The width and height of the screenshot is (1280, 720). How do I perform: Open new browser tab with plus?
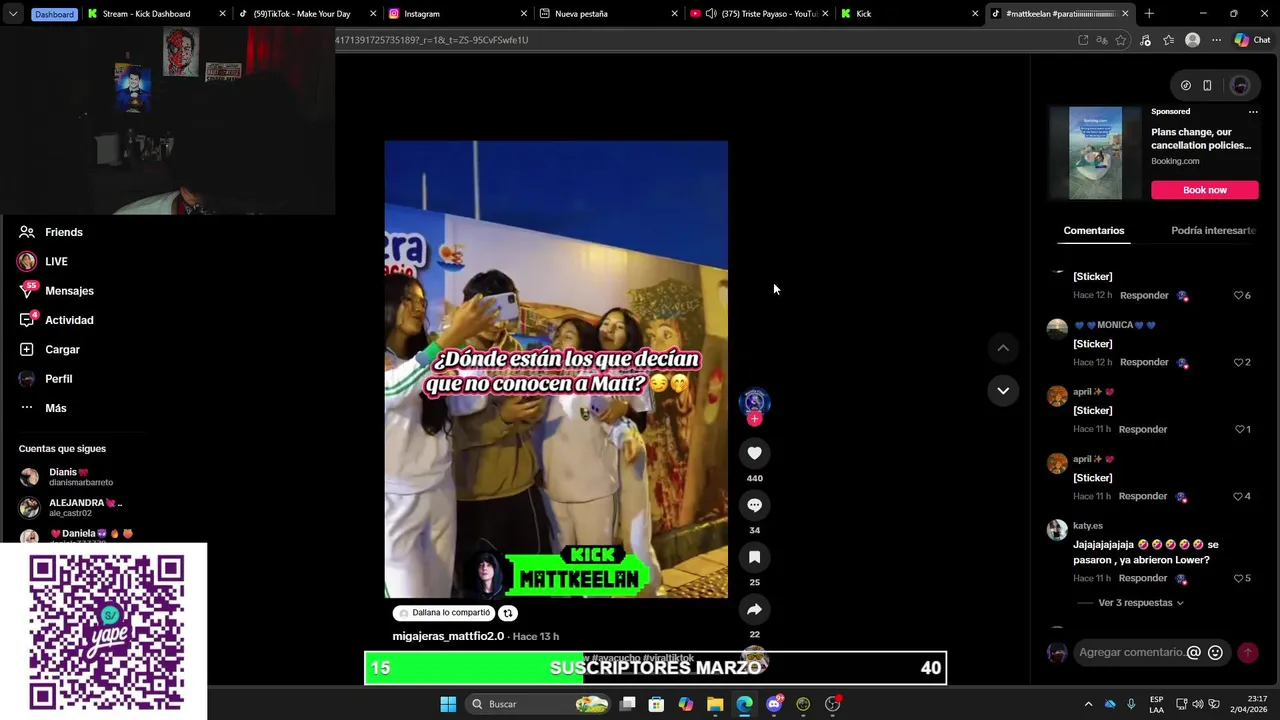pyautogui.click(x=1149, y=14)
